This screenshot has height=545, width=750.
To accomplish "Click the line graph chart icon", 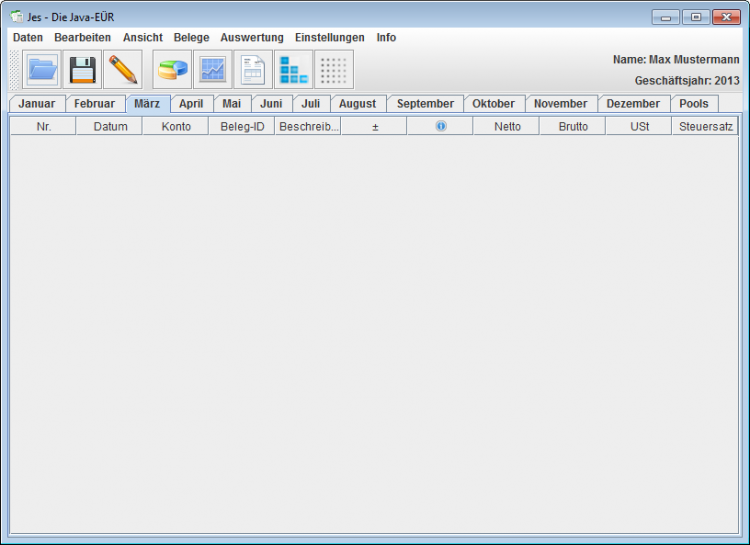I will pos(213,70).
